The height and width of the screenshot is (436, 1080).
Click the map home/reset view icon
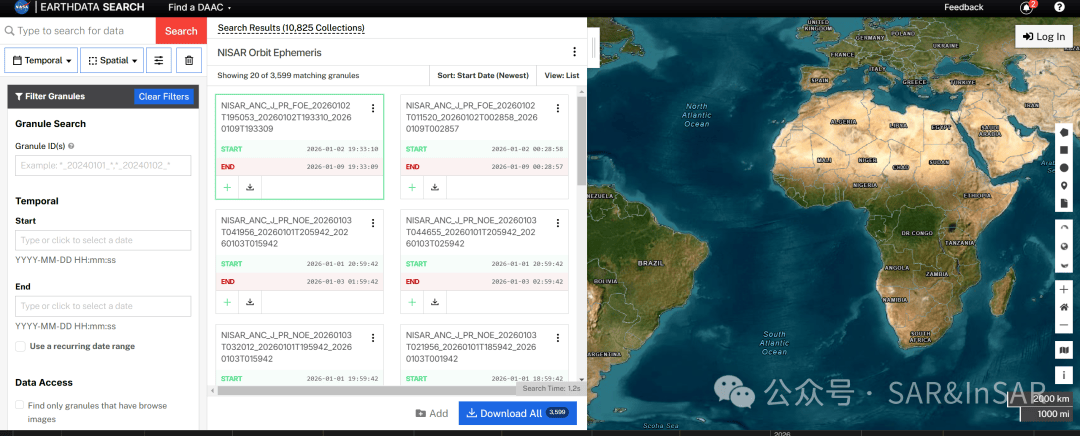(x=1064, y=307)
